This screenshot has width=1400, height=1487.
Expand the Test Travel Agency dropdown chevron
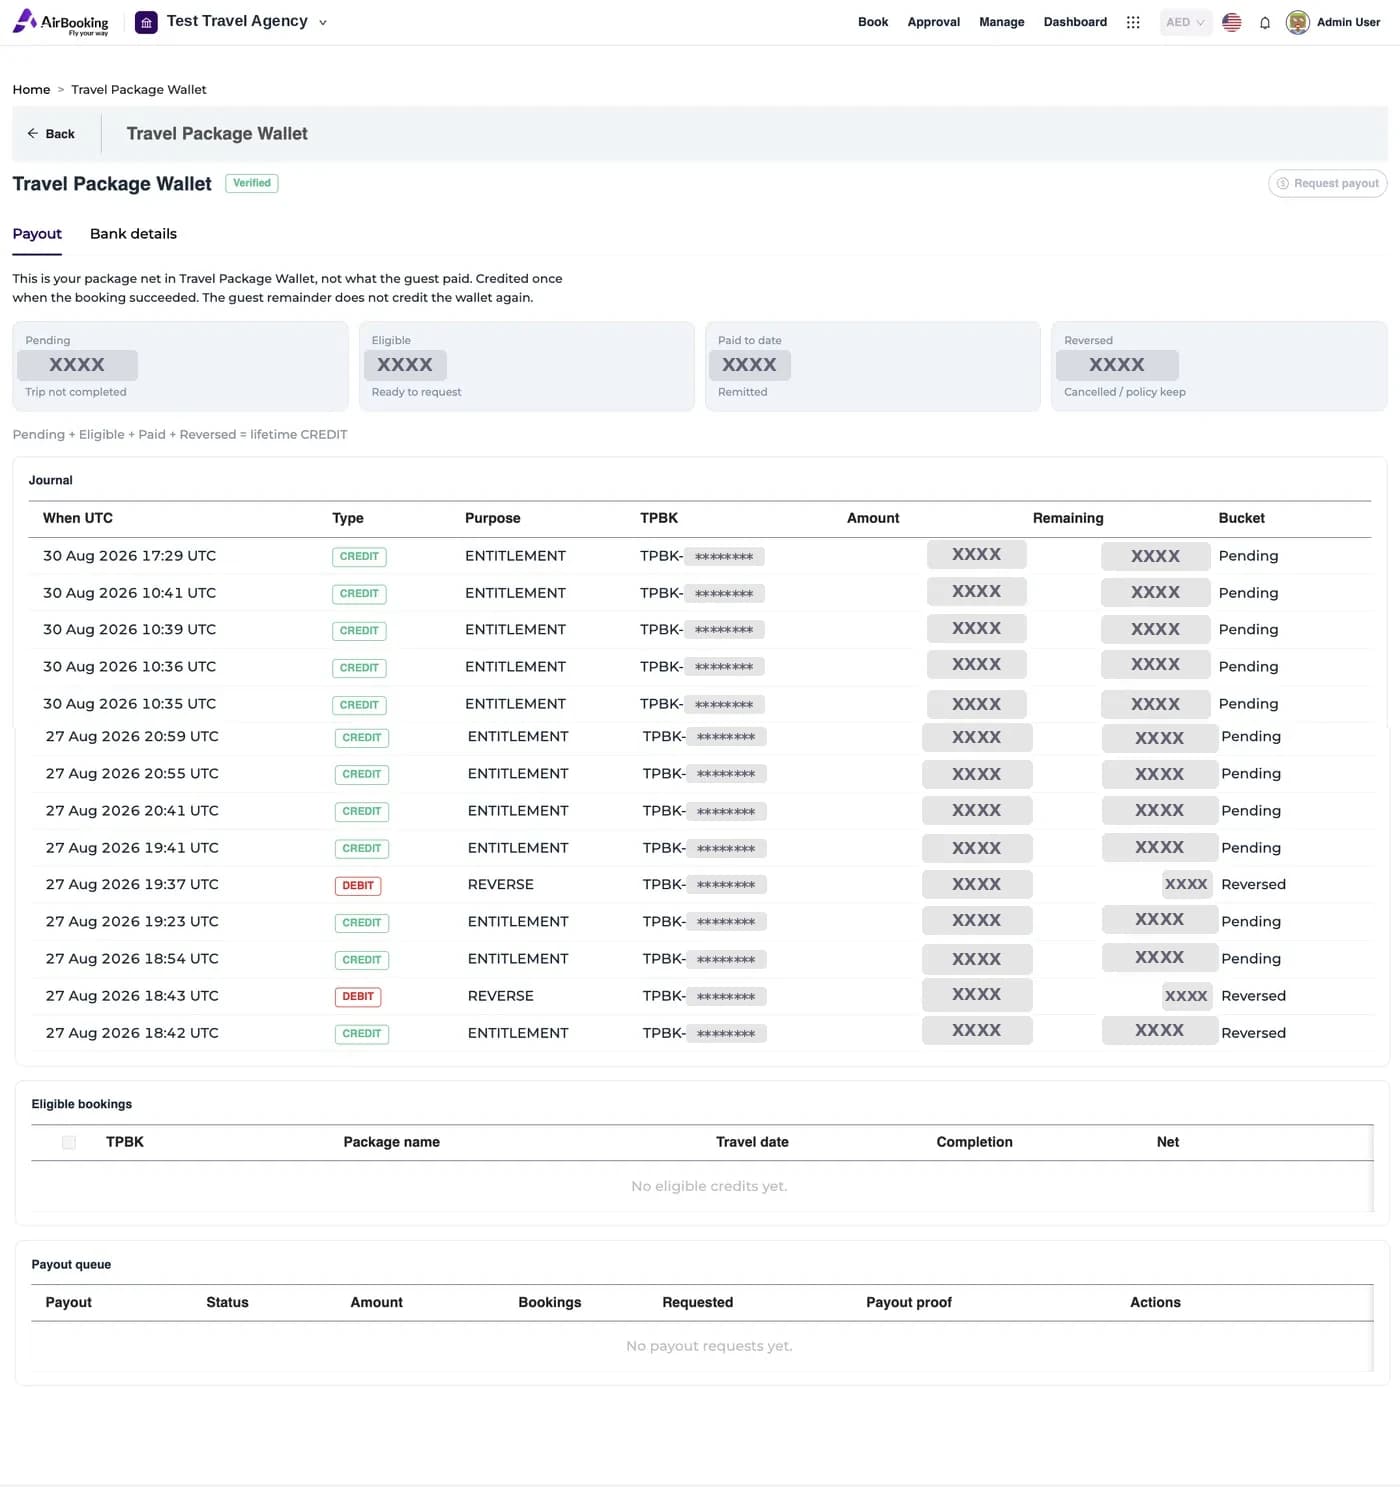point(323,22)
